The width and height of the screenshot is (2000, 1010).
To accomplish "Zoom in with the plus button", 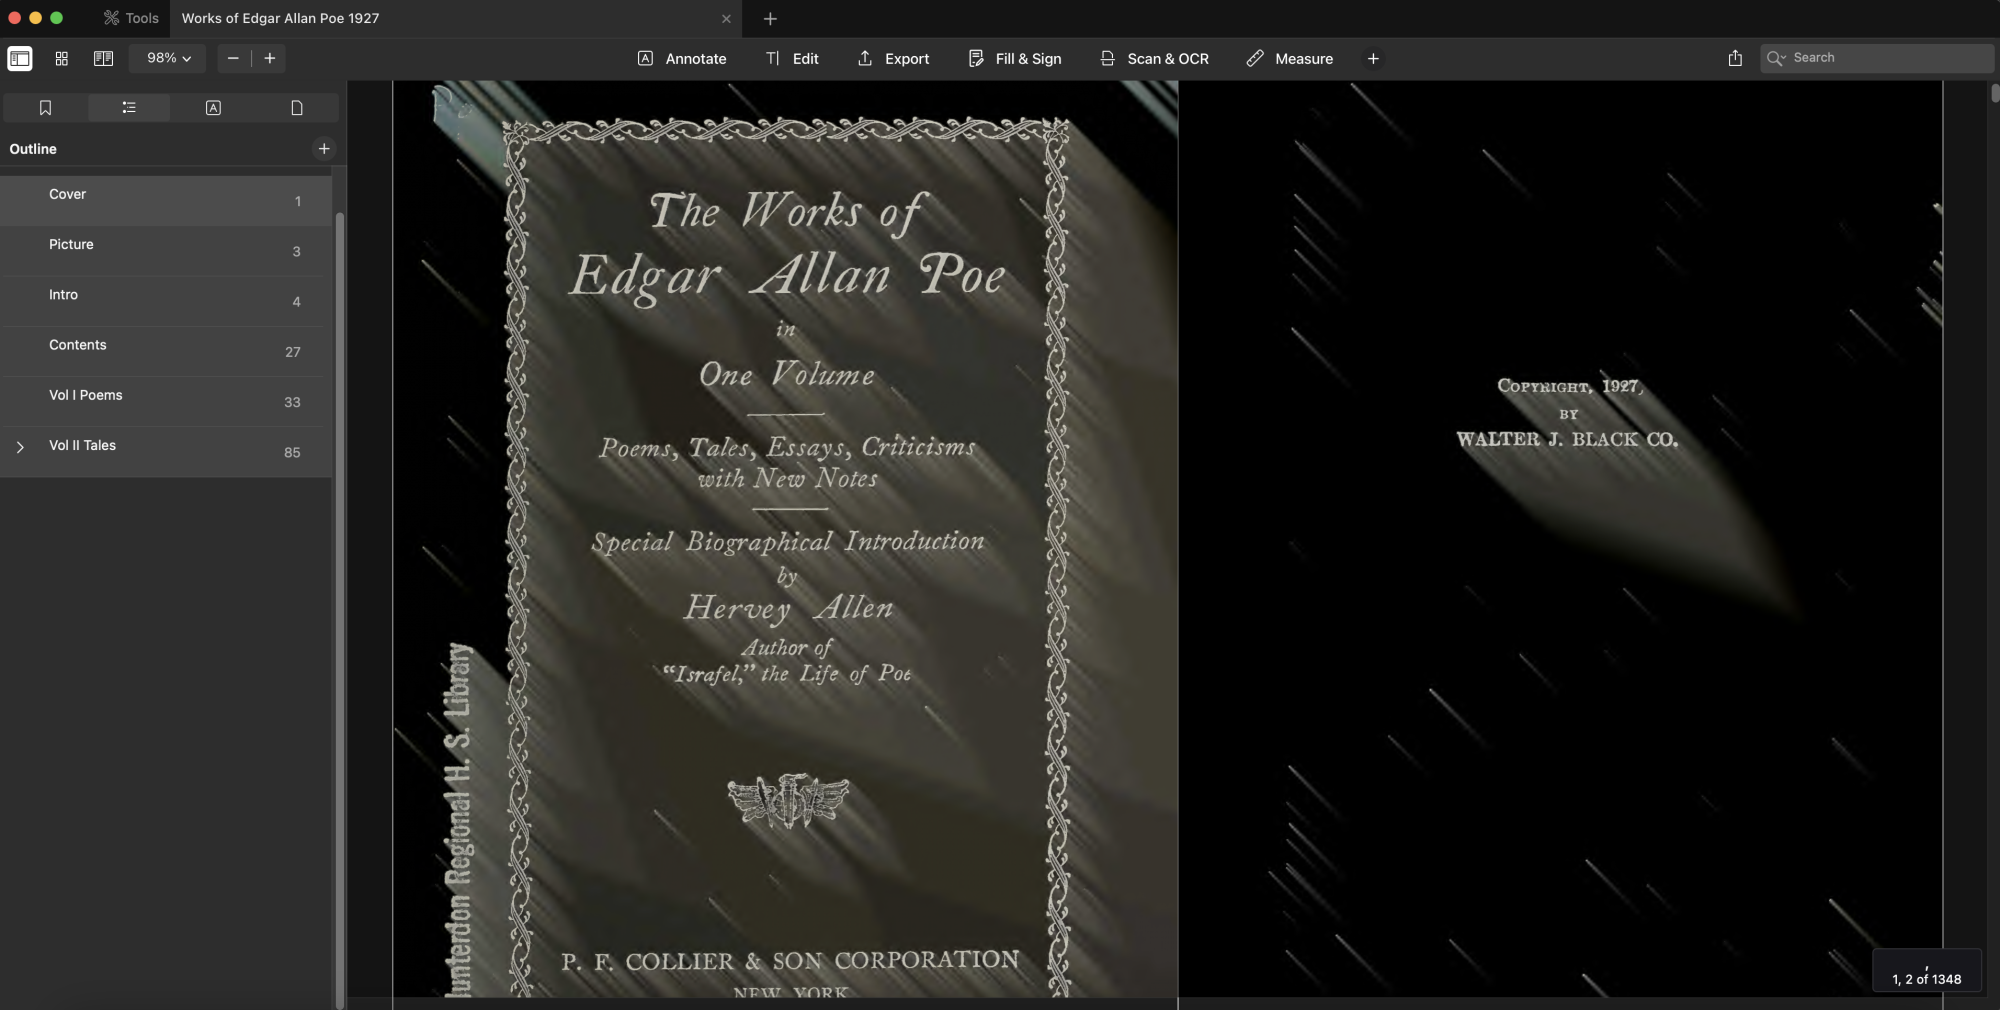I will coord(270,58).
